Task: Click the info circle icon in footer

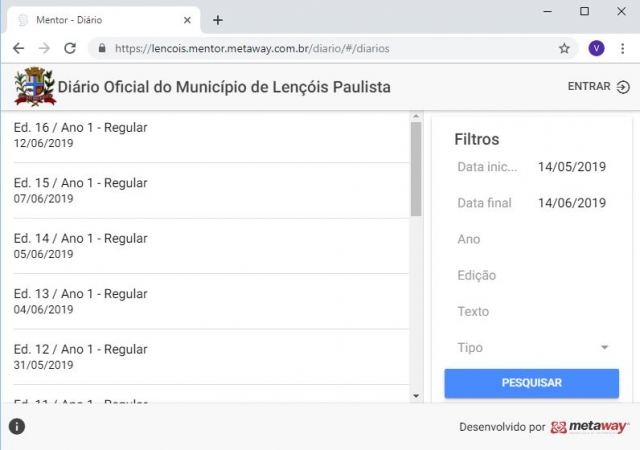Action: (x=17, y=426)
